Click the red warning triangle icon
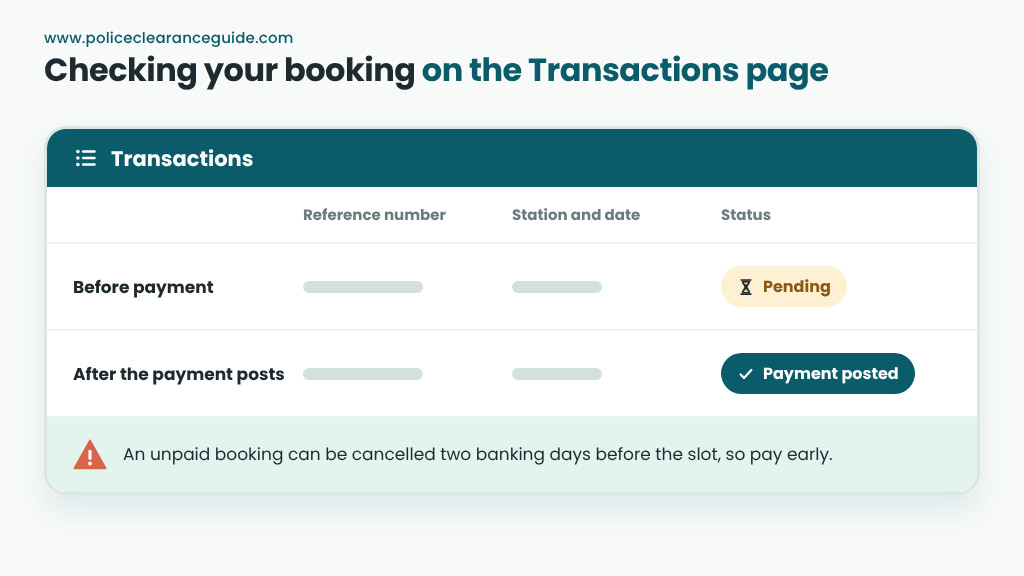This screenshot has width=1024, height=576. tap(90, 455)
